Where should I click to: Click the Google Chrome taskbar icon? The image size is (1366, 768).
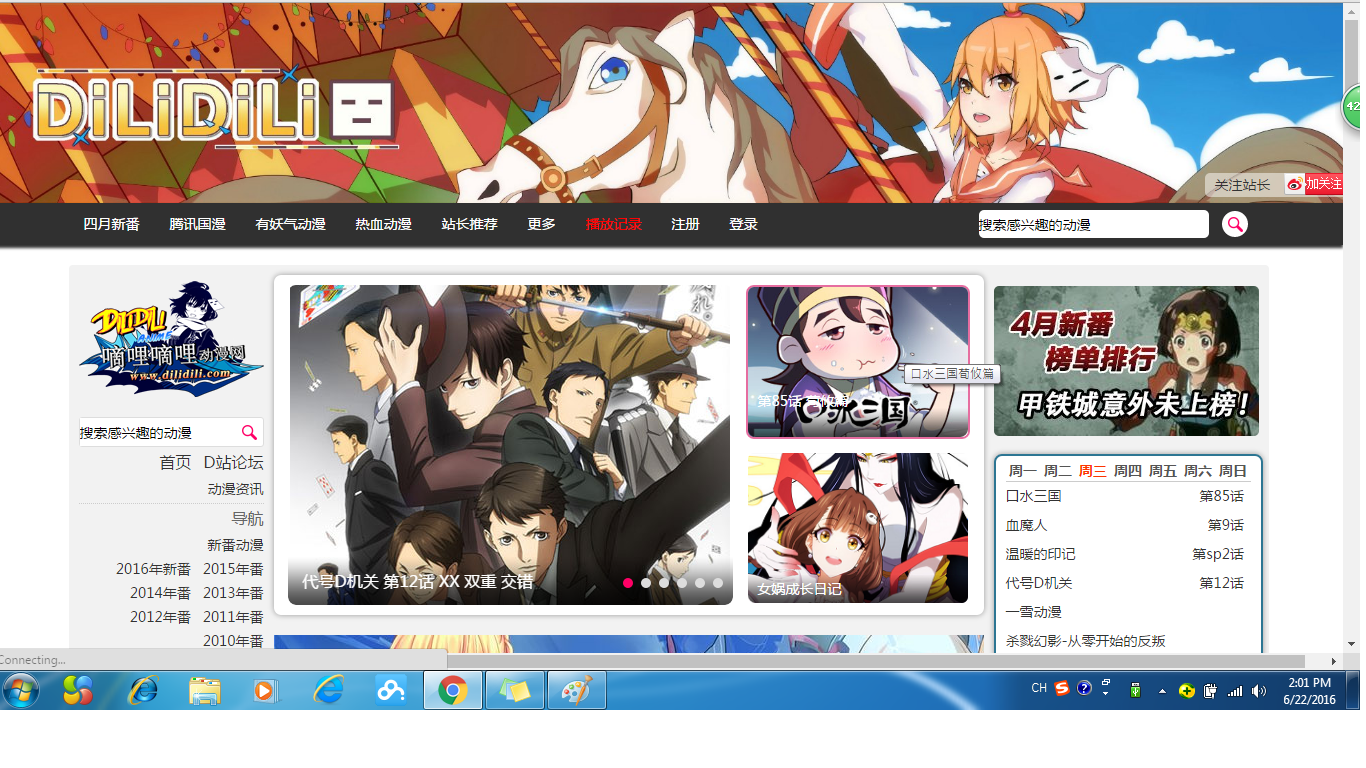click(453, 690)
